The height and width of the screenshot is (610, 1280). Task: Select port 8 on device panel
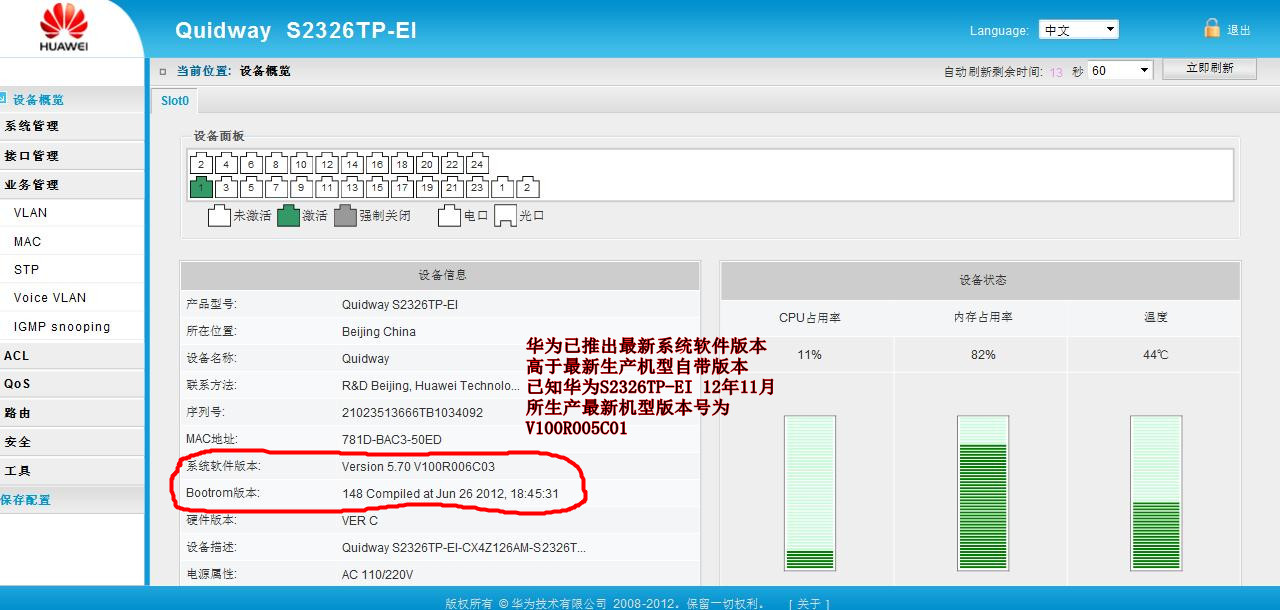pos(276,164)
